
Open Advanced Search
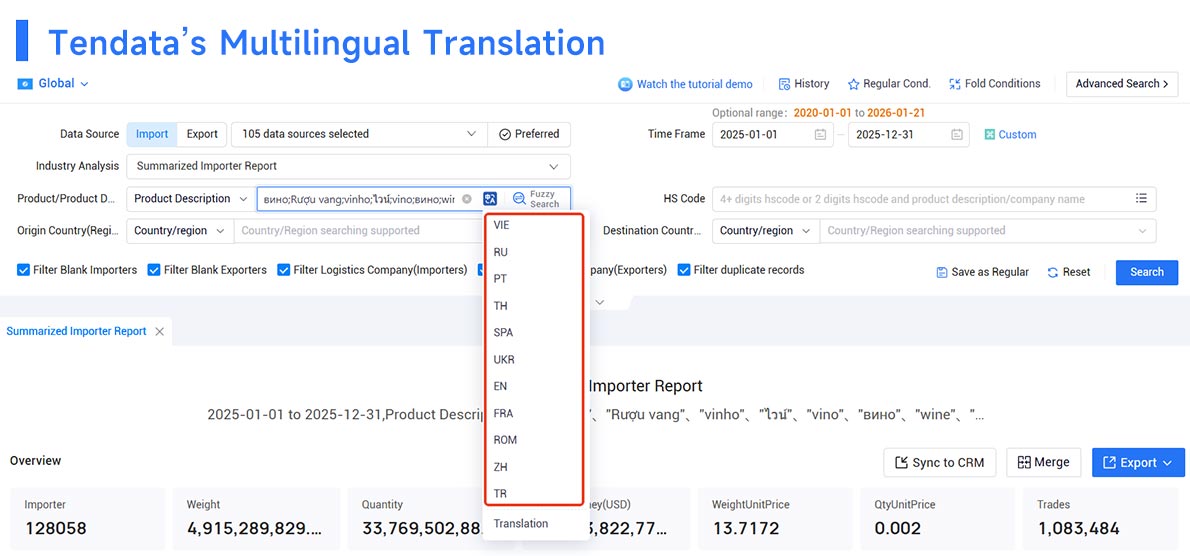point(1122,83)
